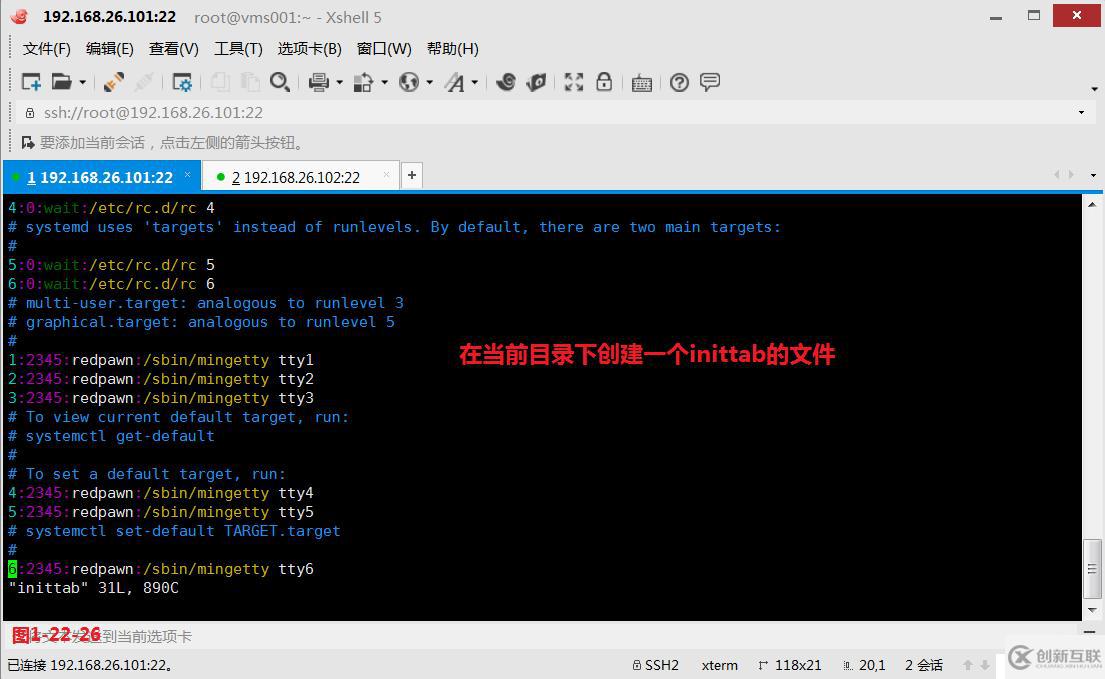Expand the address bar dropdown arrow
The image size is (1105, 679).
tap(1081, 113)
